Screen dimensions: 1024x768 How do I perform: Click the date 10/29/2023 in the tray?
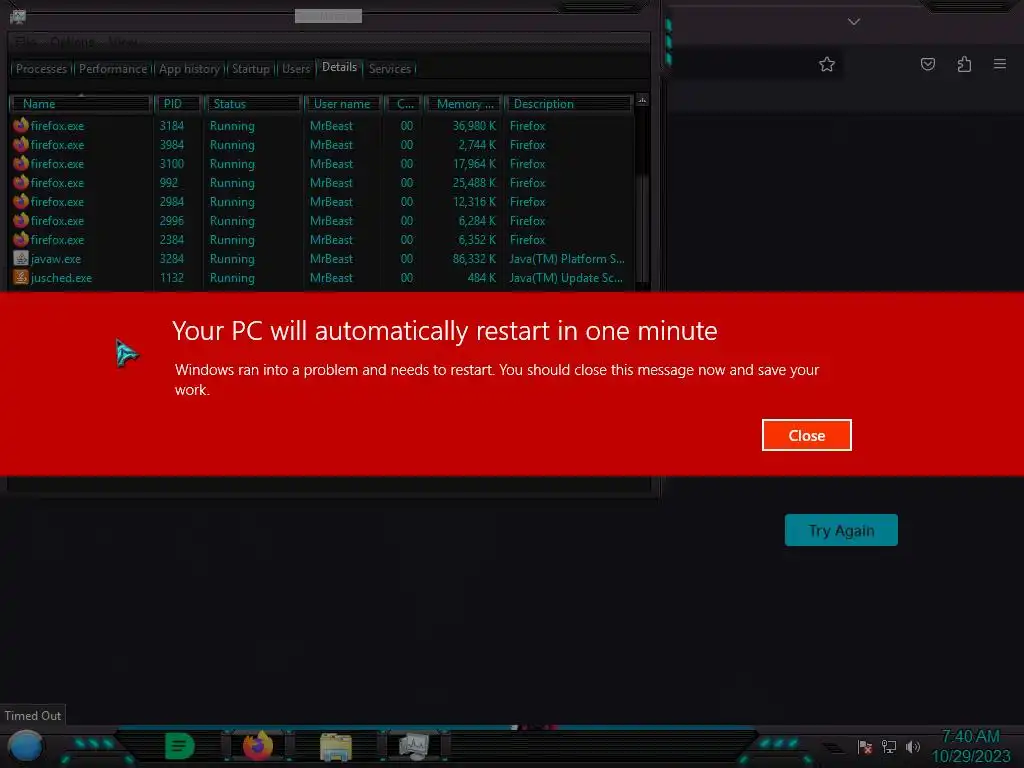point(970,756)
